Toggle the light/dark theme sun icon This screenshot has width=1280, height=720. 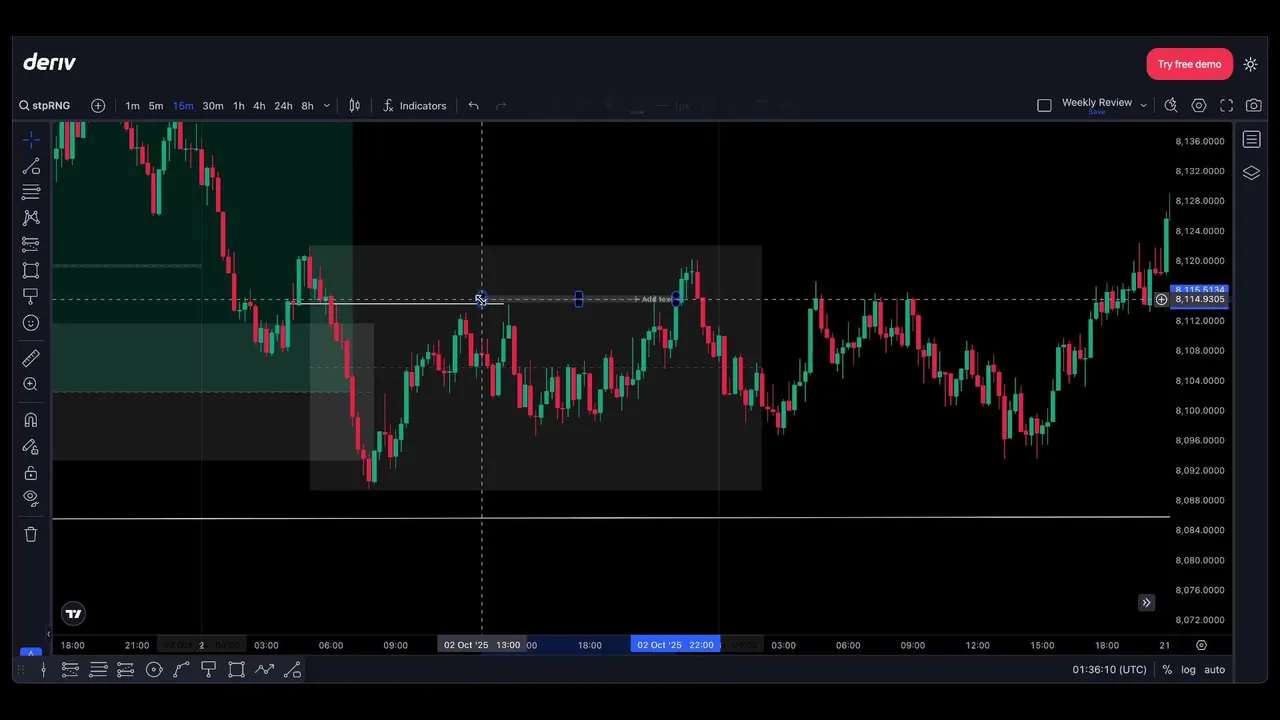[x=1251, y=64]
